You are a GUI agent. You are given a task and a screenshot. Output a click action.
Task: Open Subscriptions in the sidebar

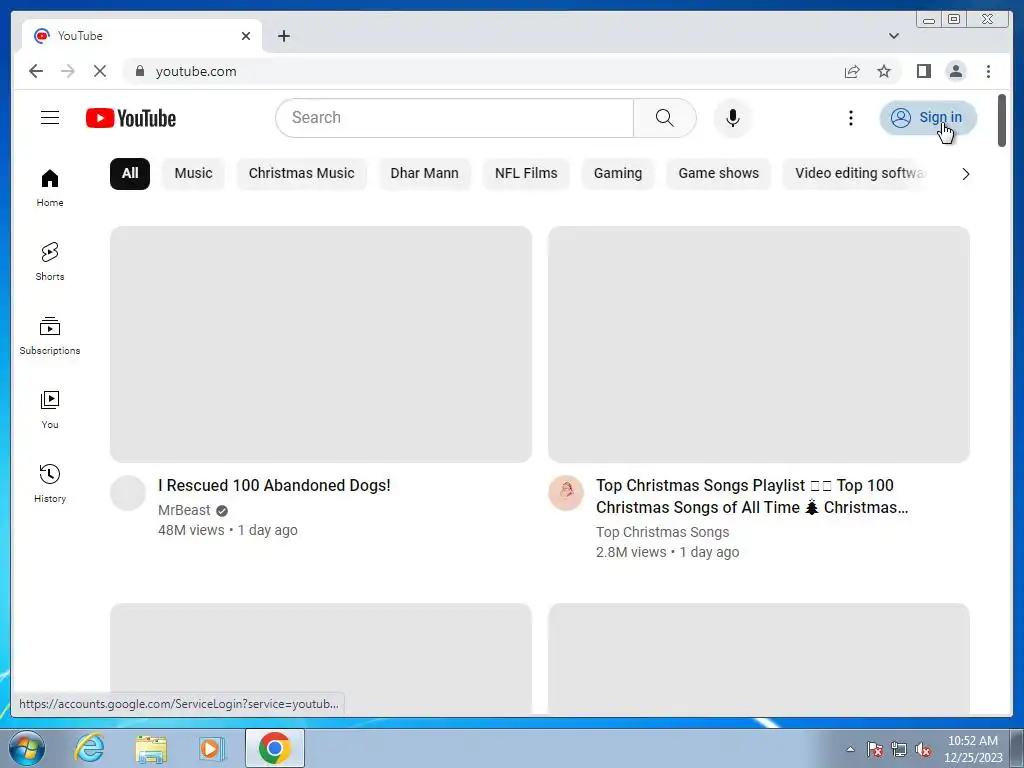[x=50, y=336]
